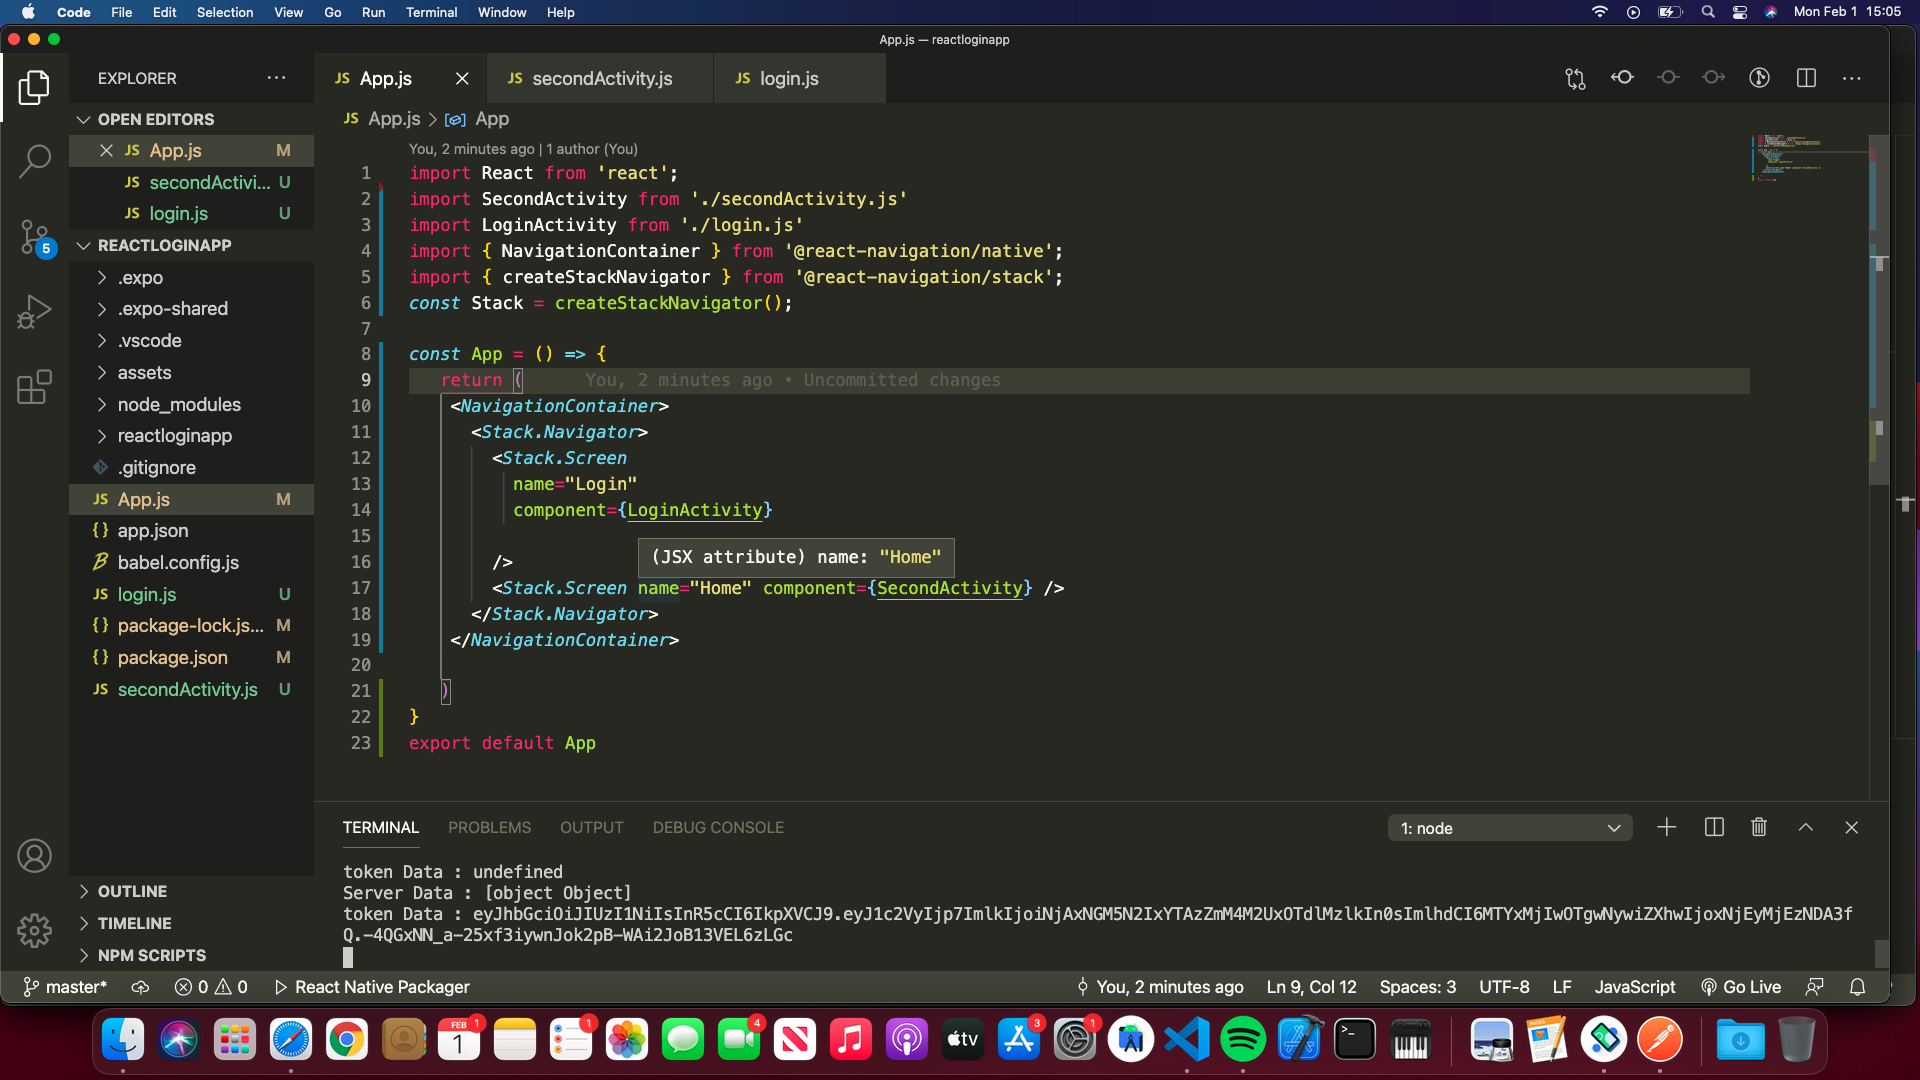Open Source Control view with 5 badge

coord(34,237)
